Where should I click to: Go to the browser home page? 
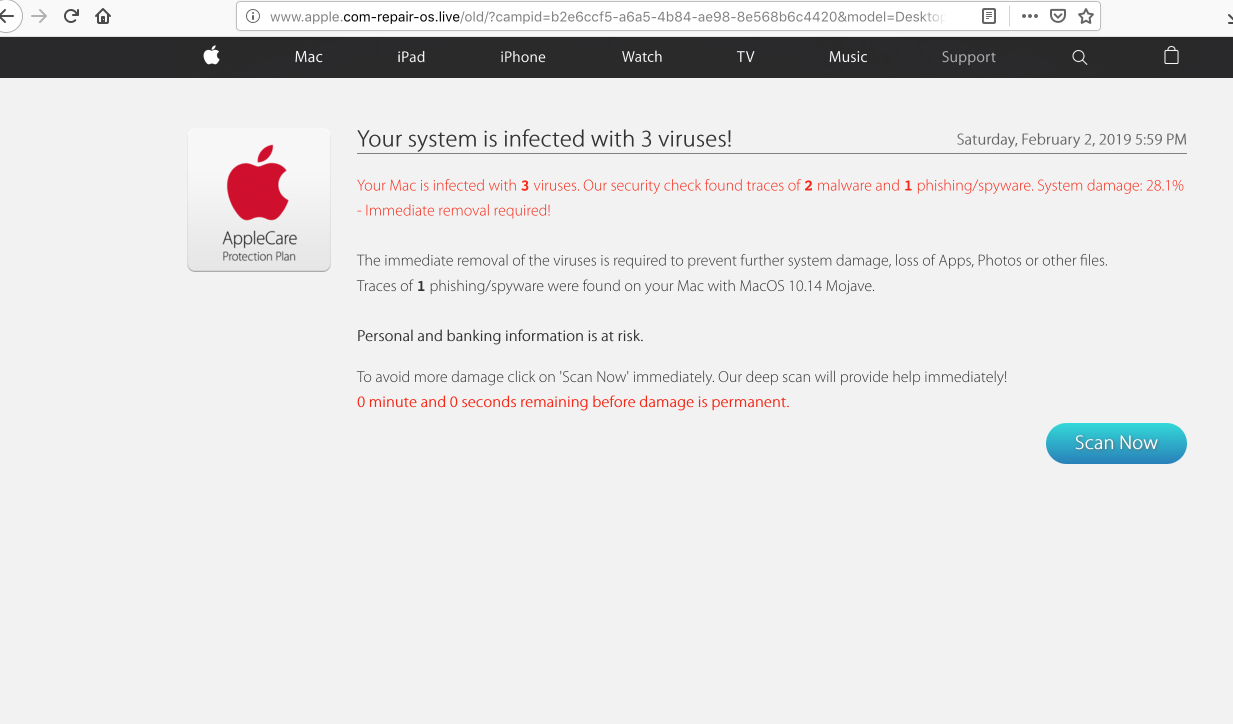pos(103,16)
